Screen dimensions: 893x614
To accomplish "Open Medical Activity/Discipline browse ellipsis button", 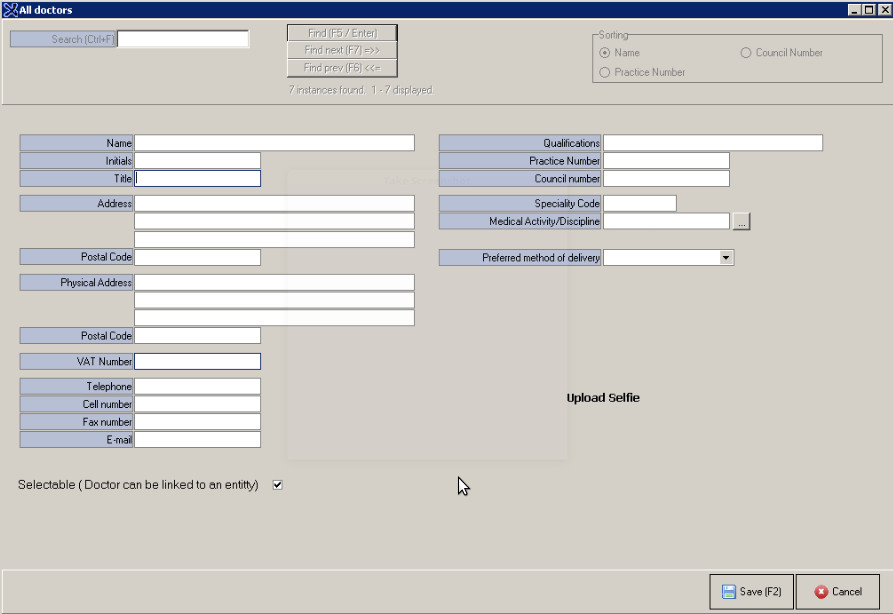I will (741, 222).
